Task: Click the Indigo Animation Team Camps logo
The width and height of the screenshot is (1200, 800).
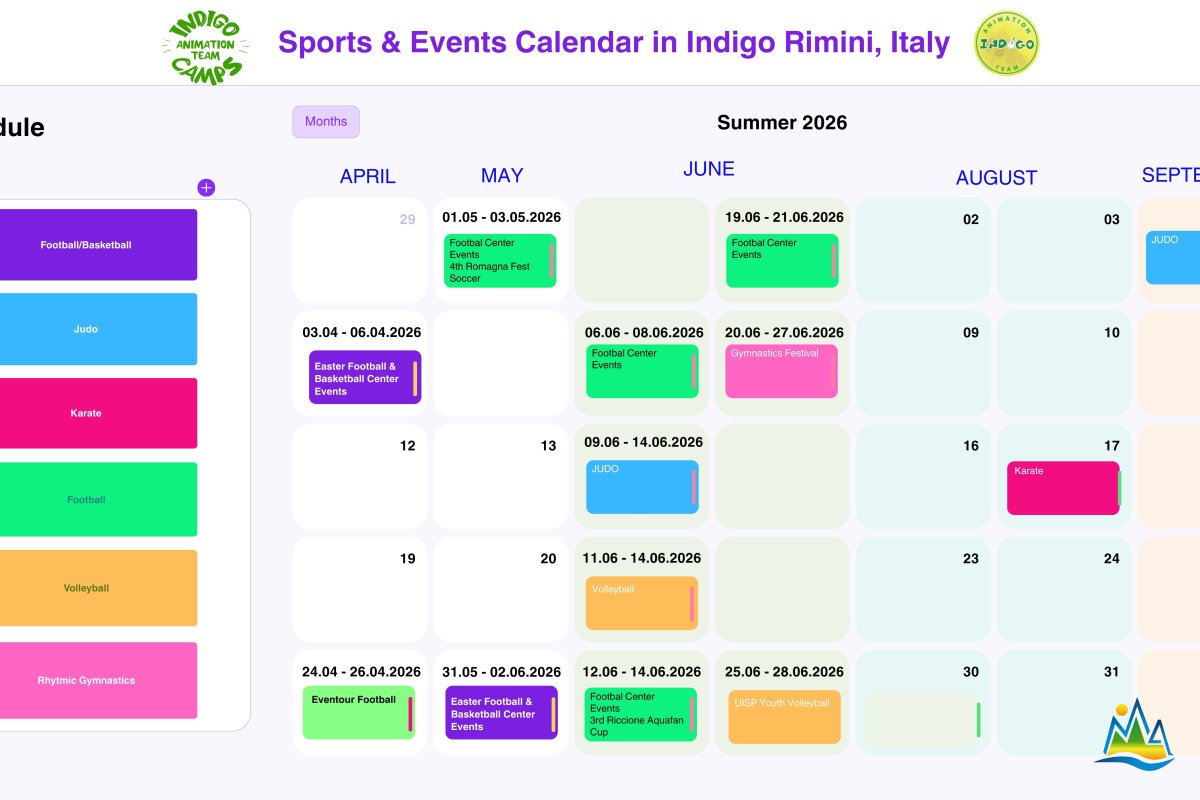Action: [204, 46]
